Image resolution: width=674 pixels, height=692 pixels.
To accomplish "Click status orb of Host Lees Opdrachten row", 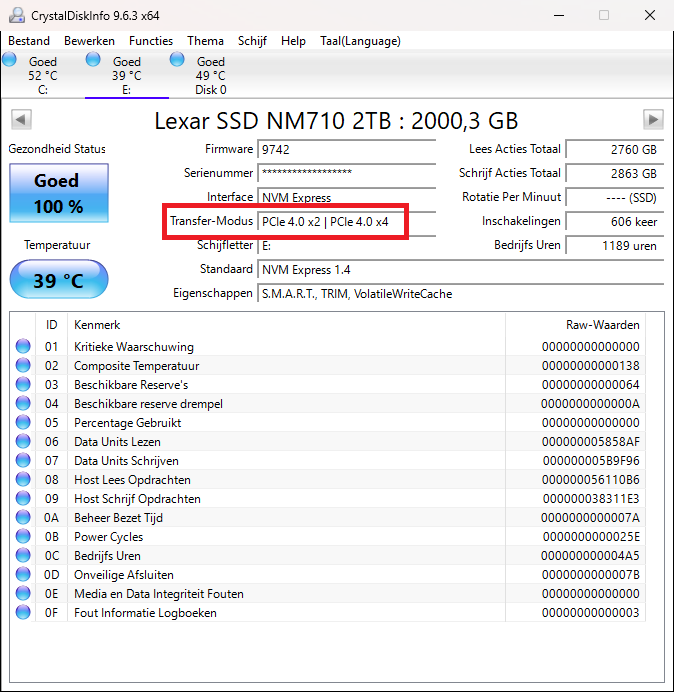I will pos(23,479).
